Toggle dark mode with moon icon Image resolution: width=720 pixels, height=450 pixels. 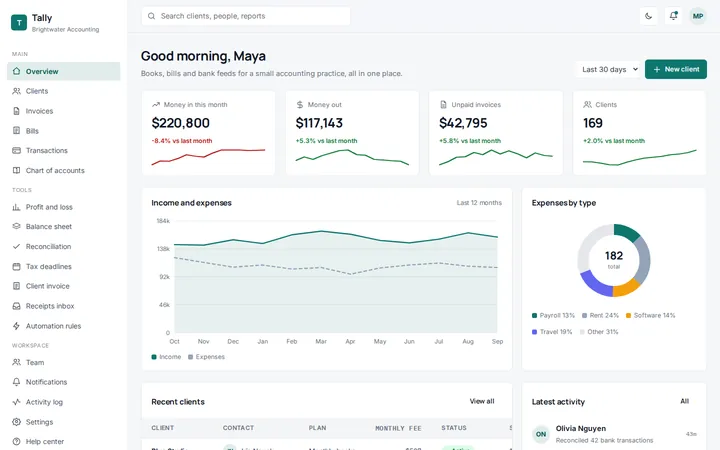[648, 16]
